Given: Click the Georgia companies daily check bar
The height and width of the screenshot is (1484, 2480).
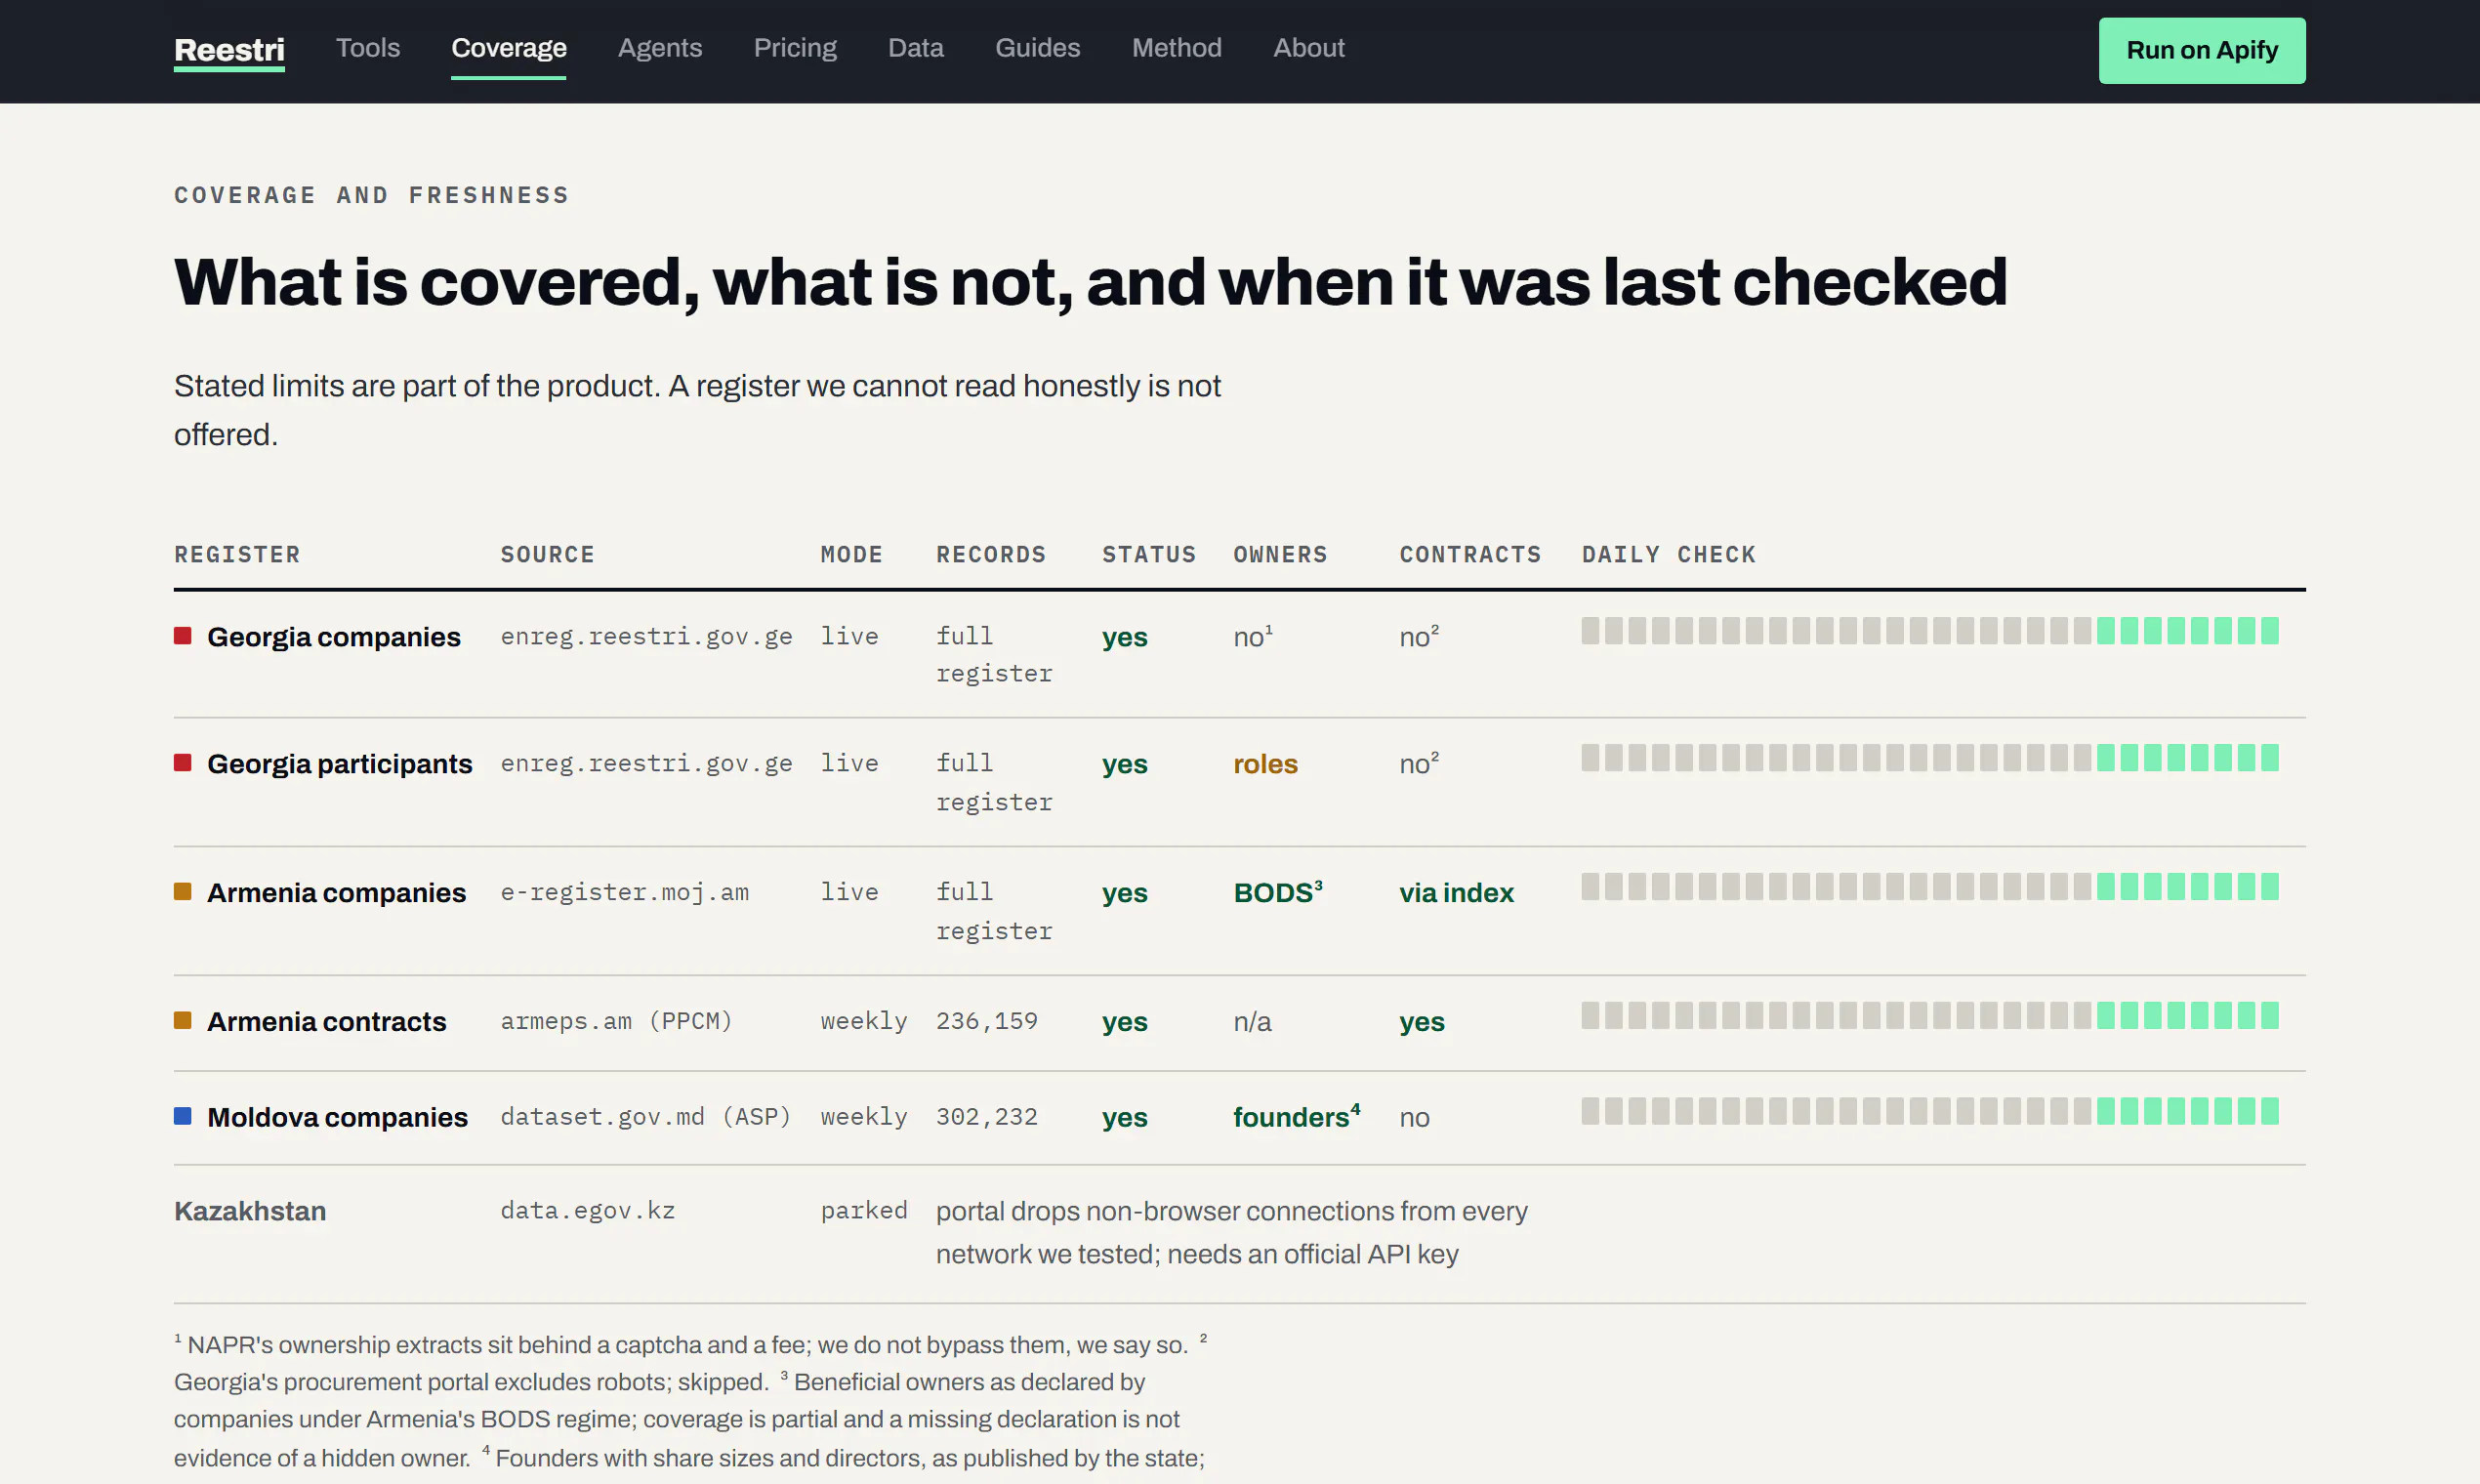Looking at the screenshot, I should (x=1930, y=631).
